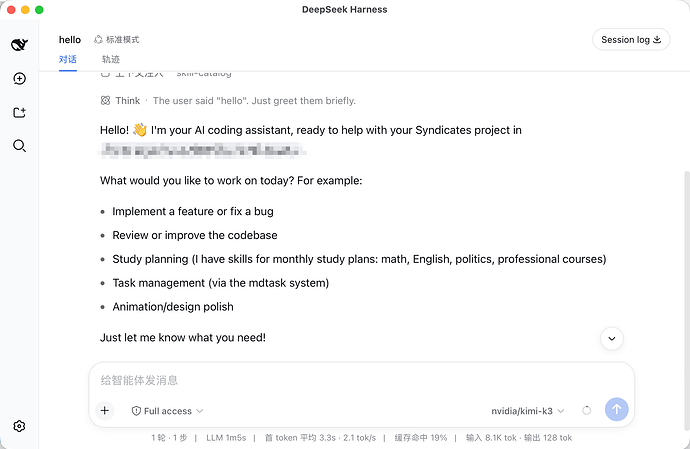Screen dimensions: 690x449
Task: Click the hello session title
Action: point(70,40)
